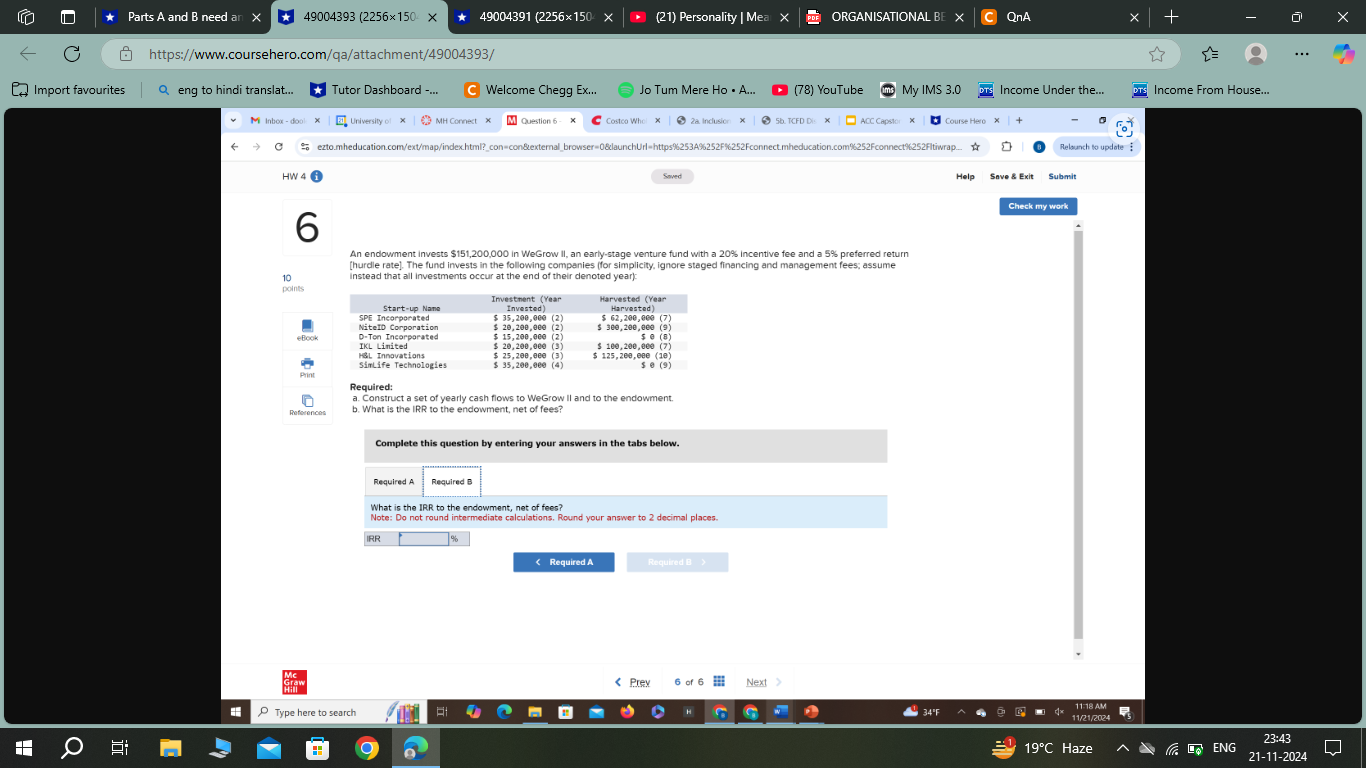Click the HW 4 info icon
Screen dimensions: 1366x768
(316, 177)
